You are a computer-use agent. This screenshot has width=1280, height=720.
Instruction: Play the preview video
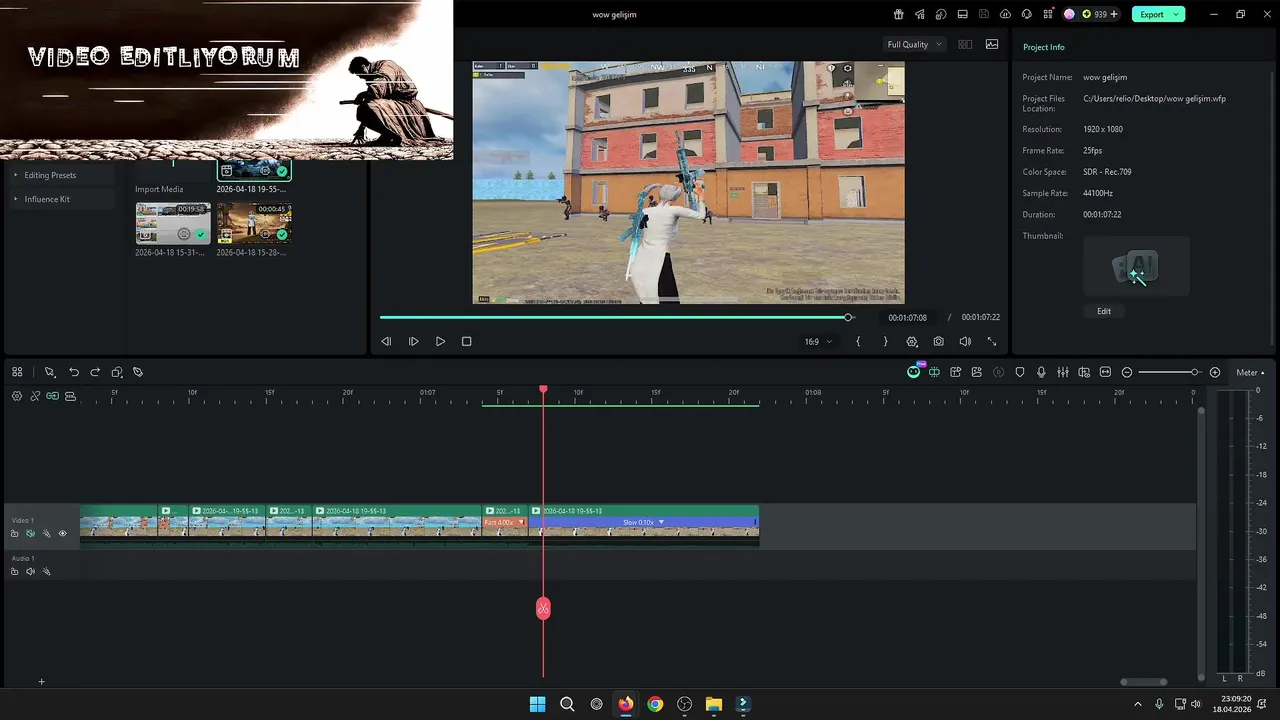pyautogui.click(x=440, y=341)
